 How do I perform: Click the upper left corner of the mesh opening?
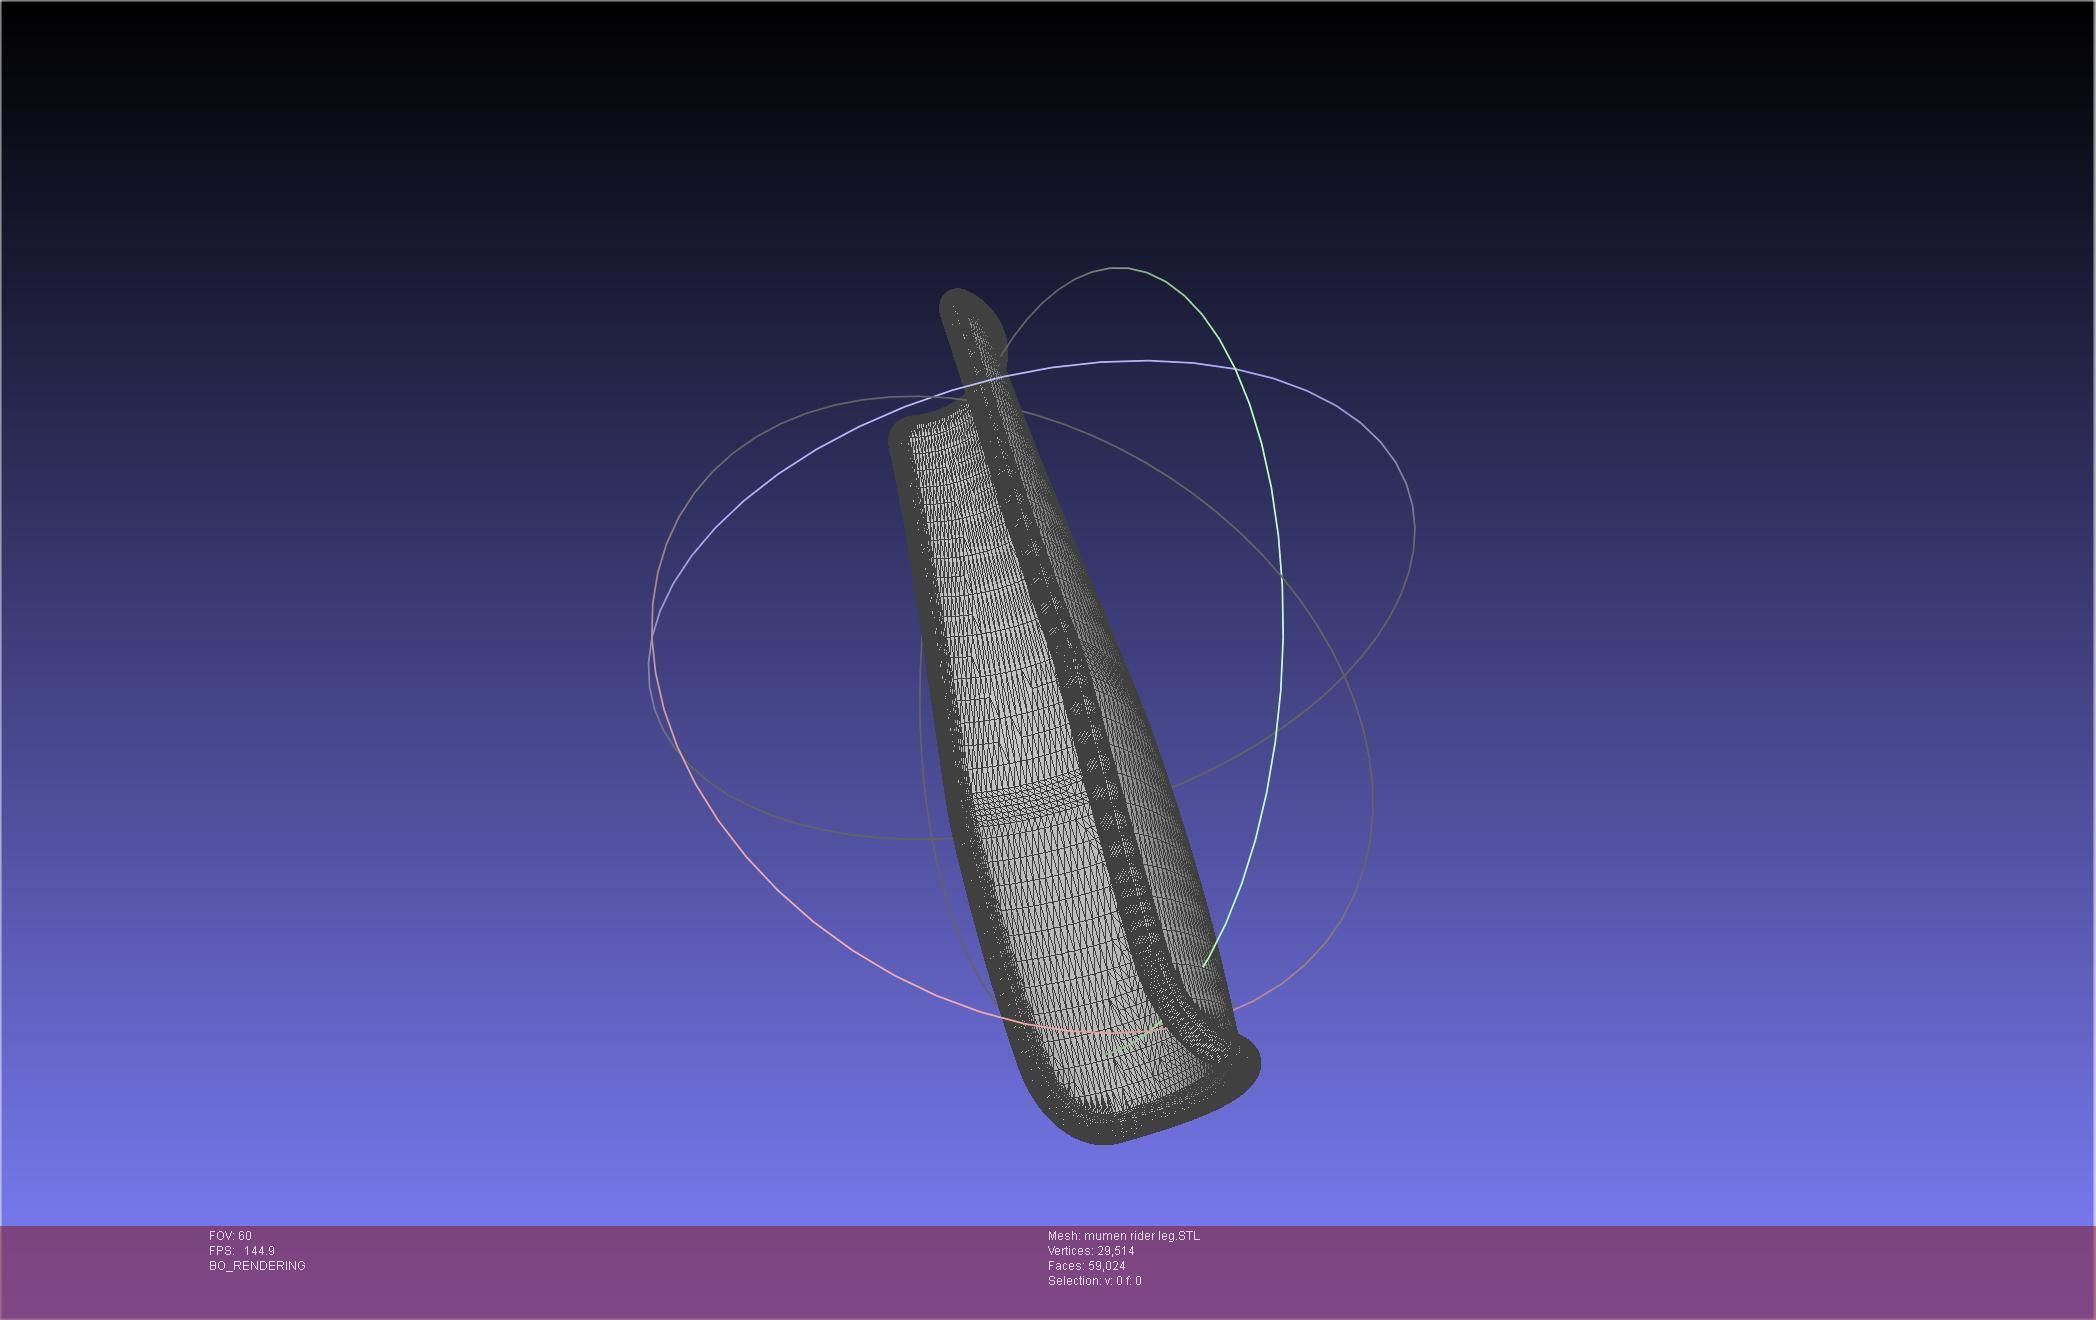click(903, 432)
